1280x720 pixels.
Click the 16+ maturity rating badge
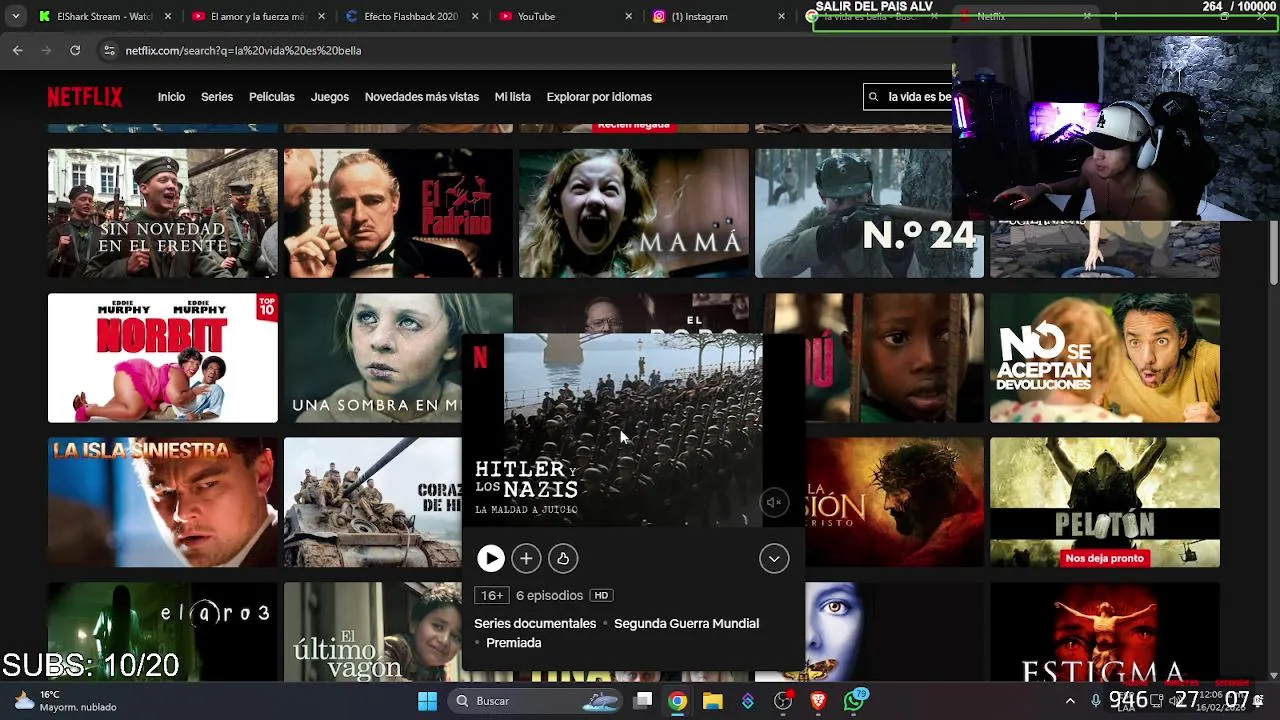(x=492, y=595)
